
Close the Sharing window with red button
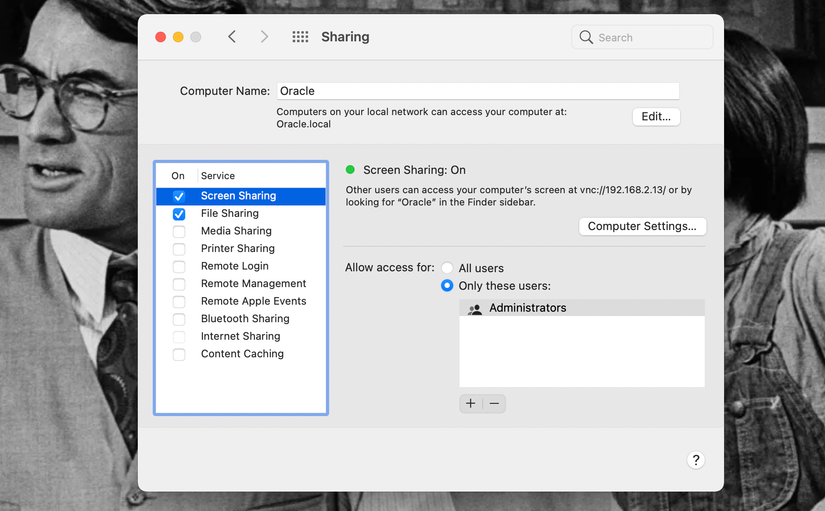point(160,37)
